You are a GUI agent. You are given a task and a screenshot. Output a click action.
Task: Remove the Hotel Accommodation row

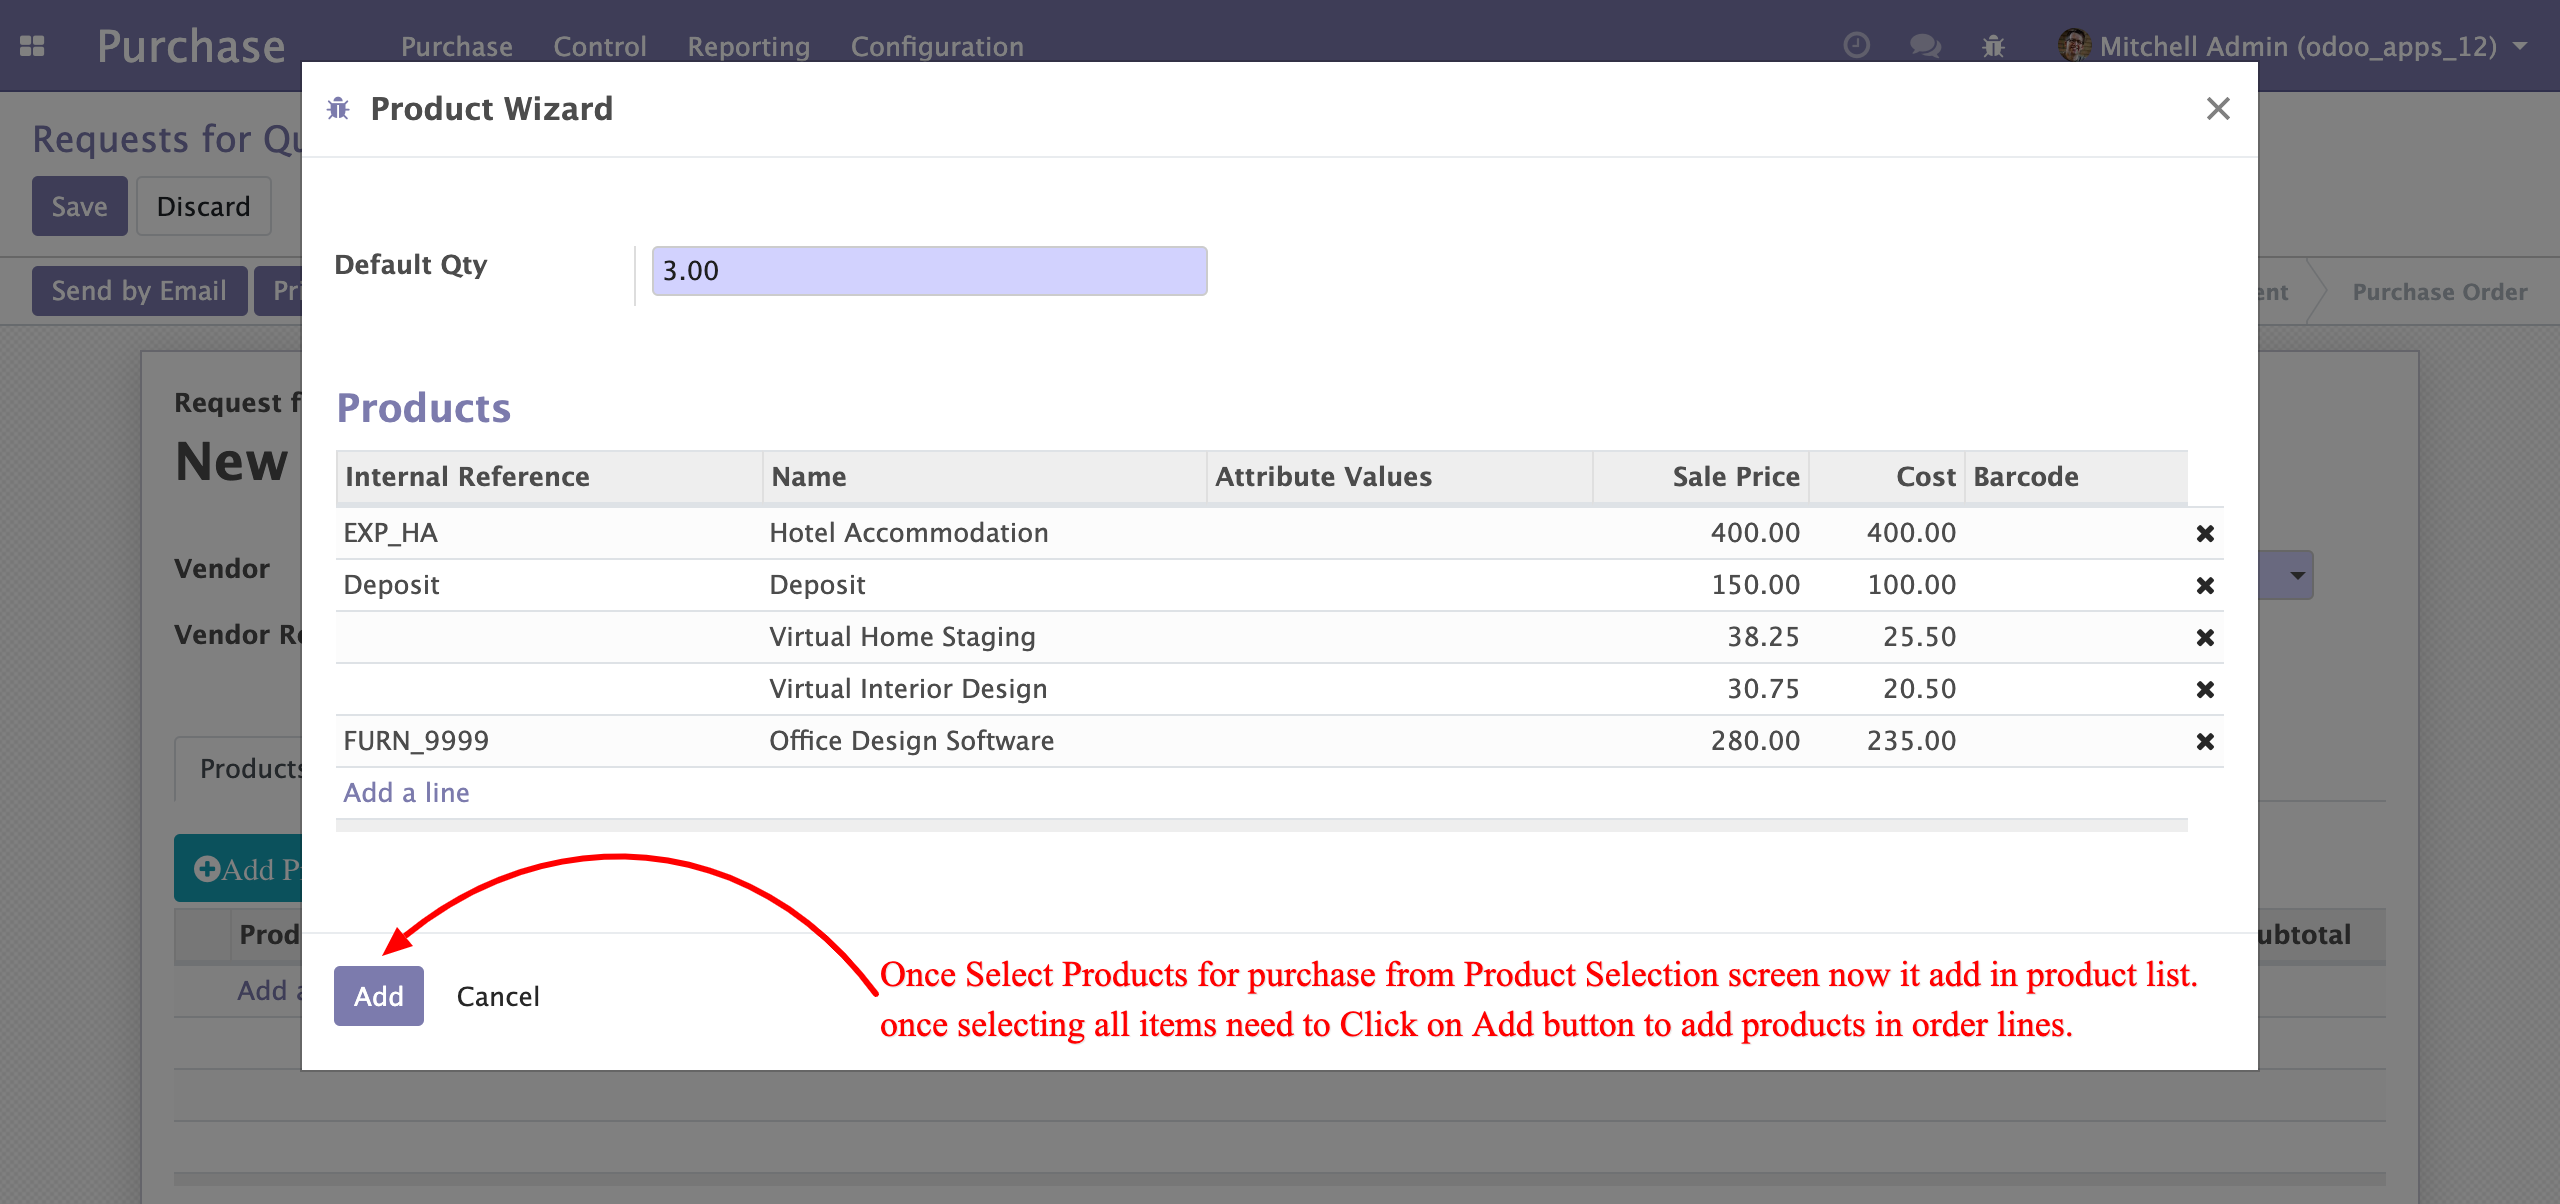[x=2204, y=533]
